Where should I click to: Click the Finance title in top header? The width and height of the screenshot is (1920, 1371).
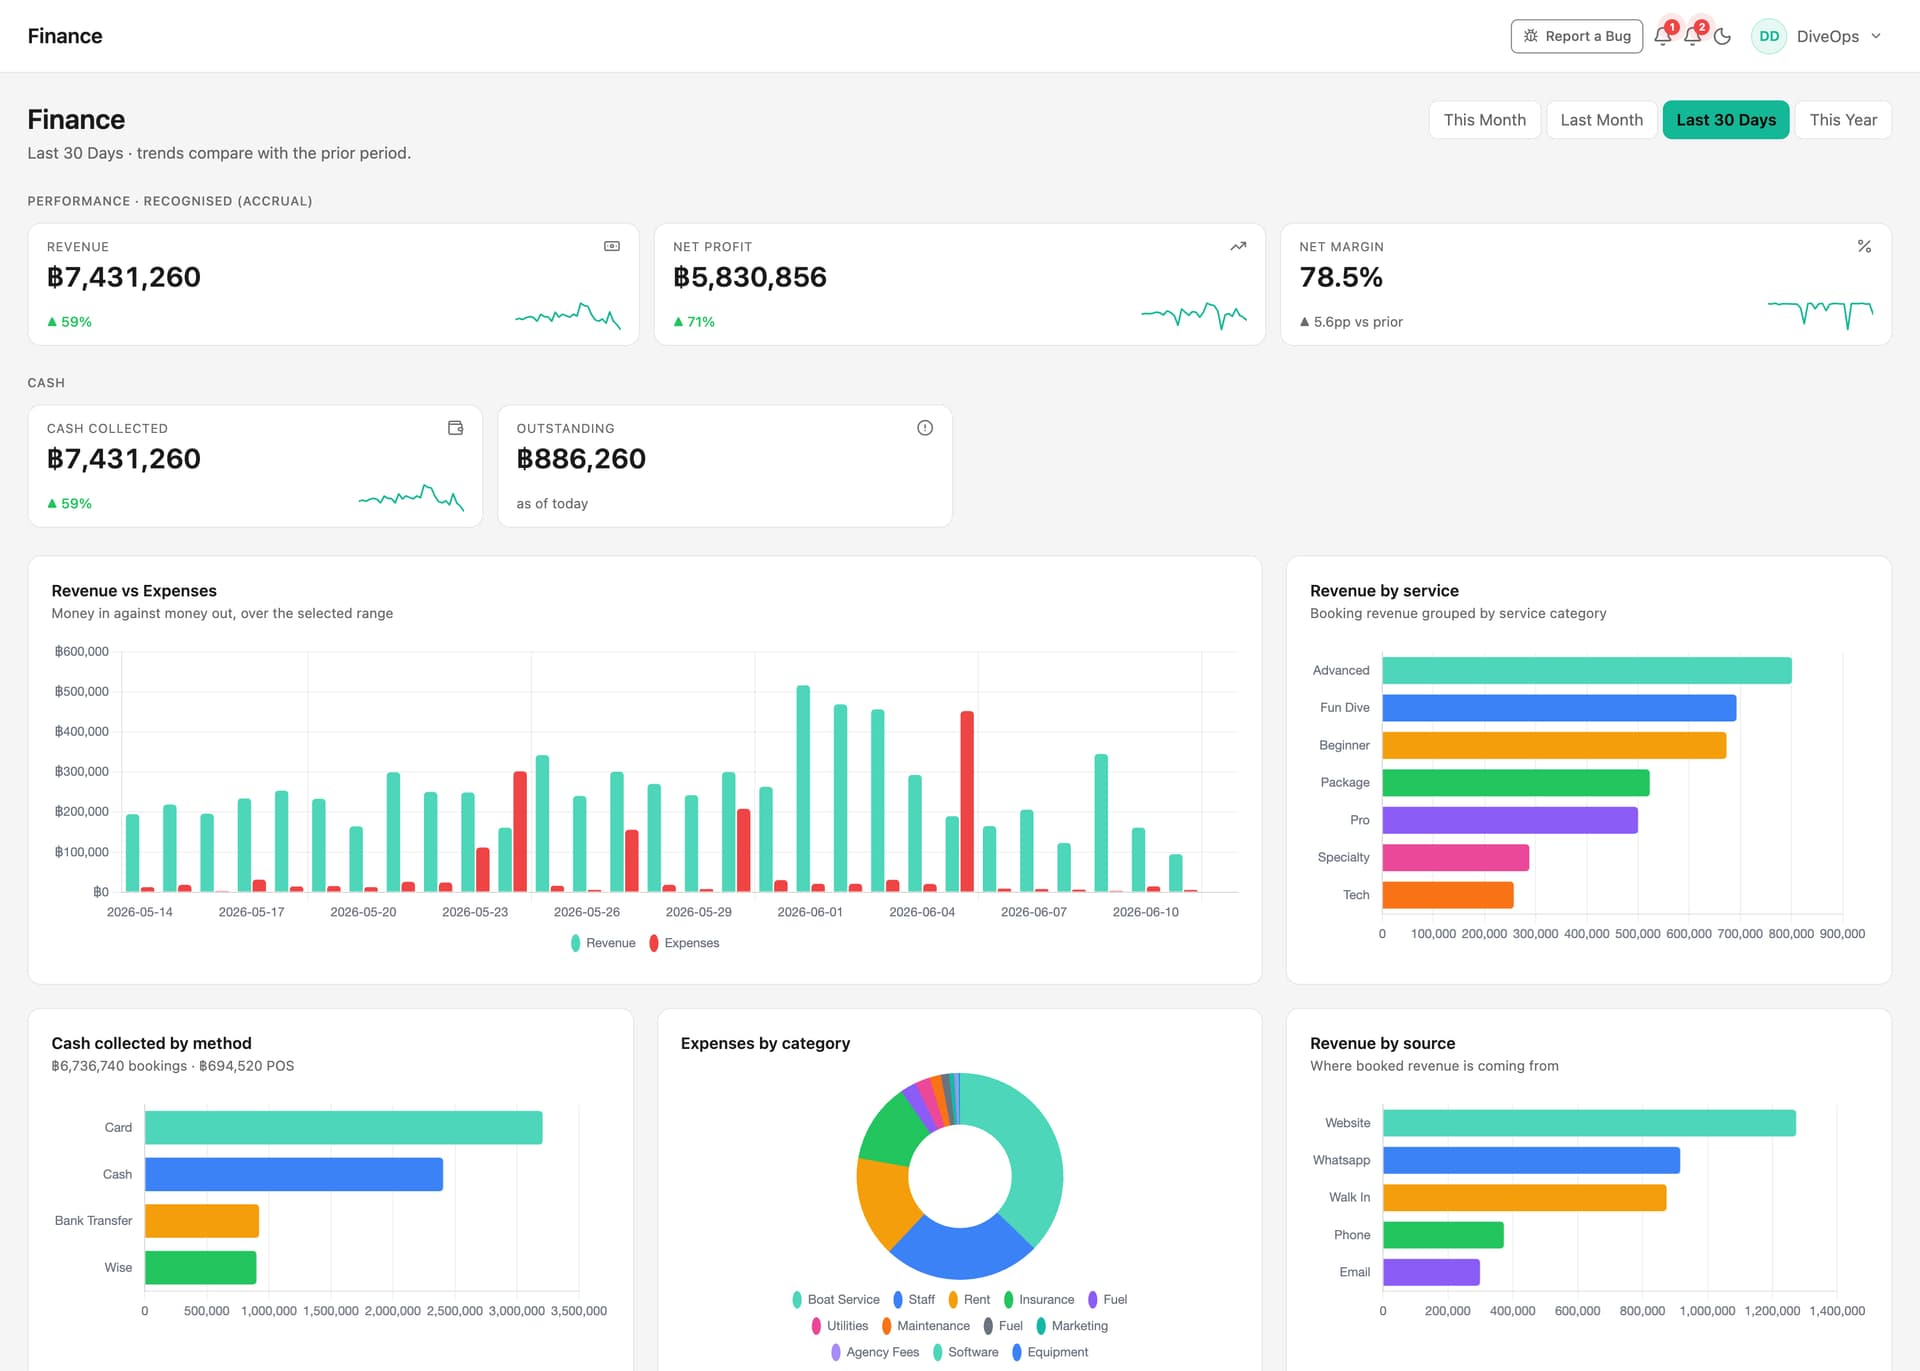65,36
